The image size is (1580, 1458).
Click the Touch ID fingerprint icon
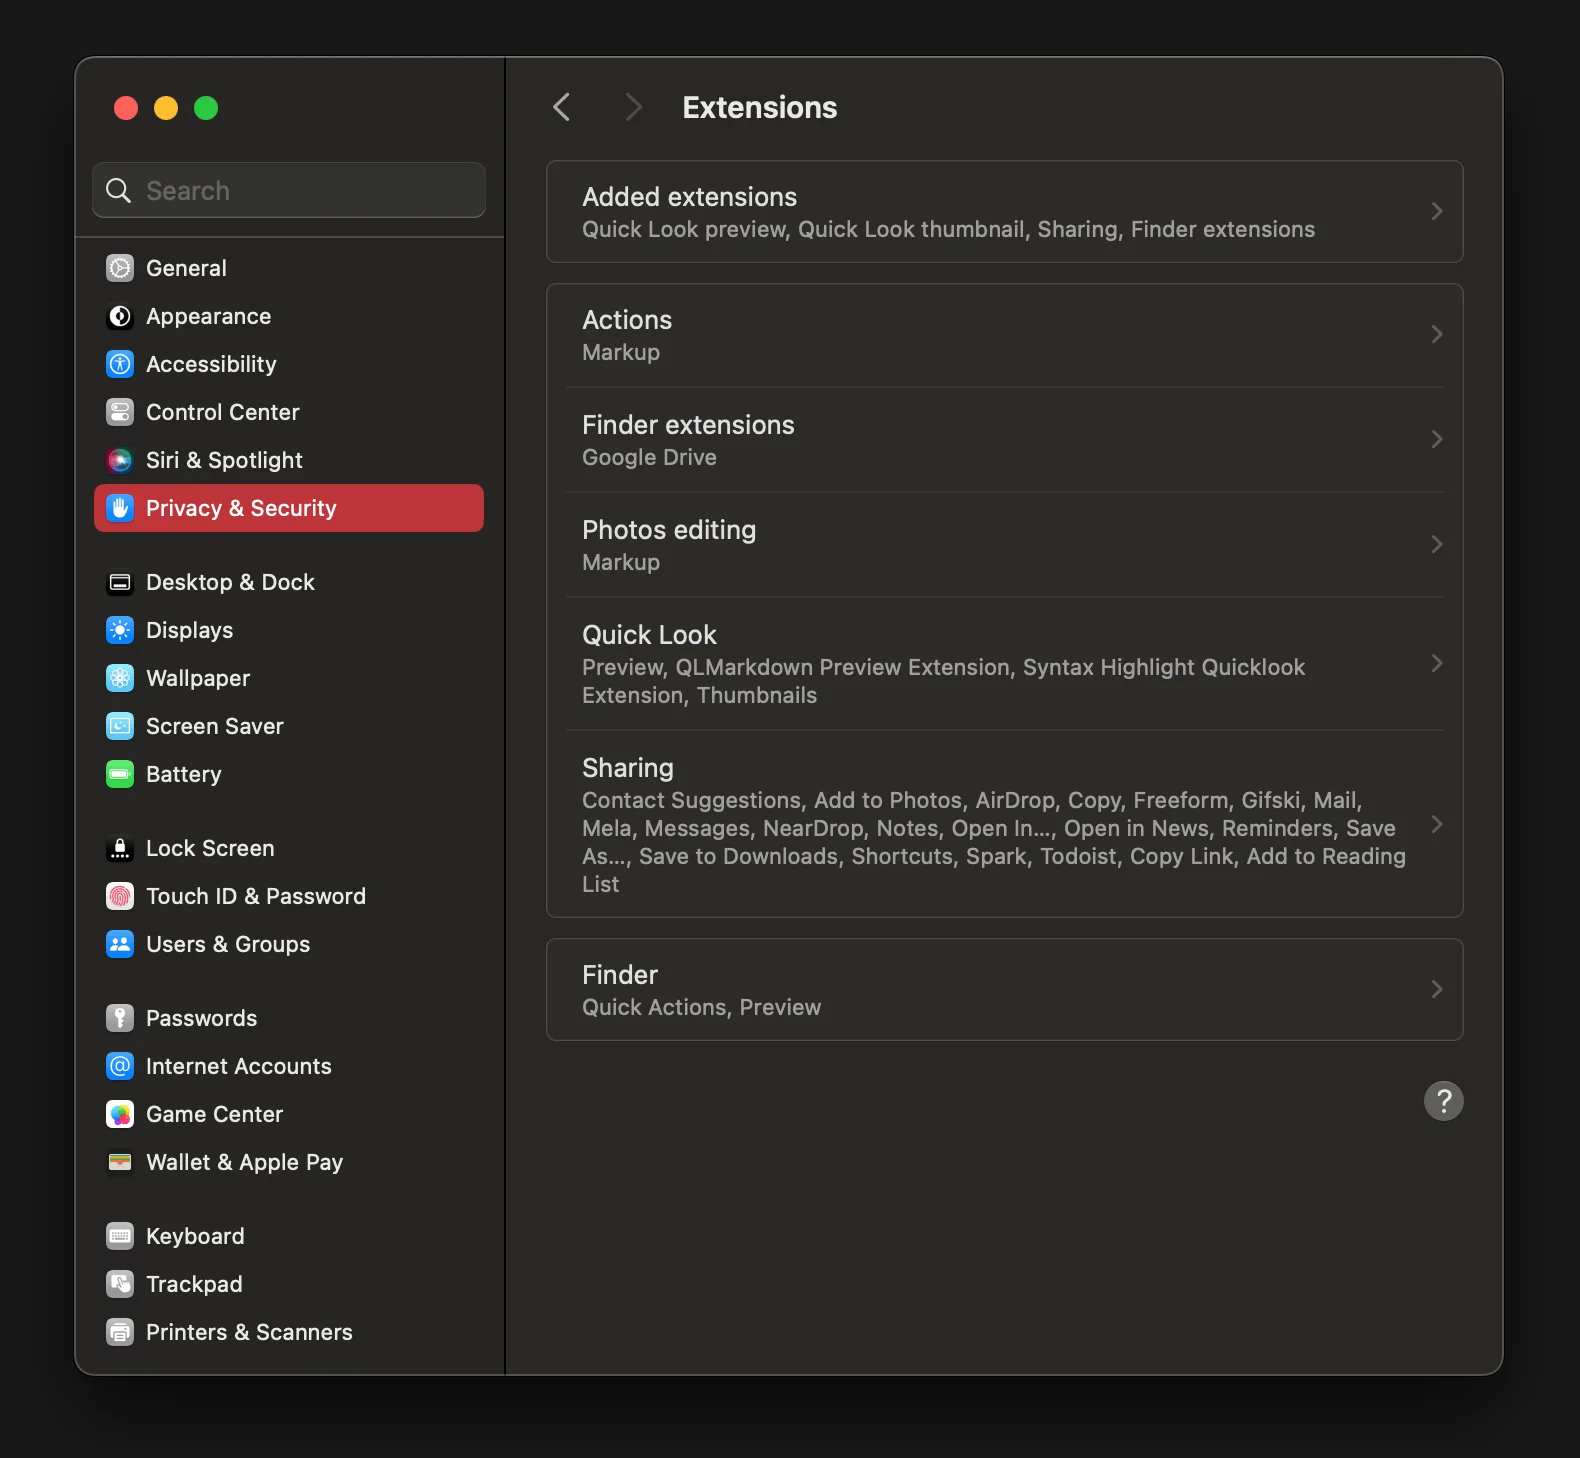click(x=120, y=896)
